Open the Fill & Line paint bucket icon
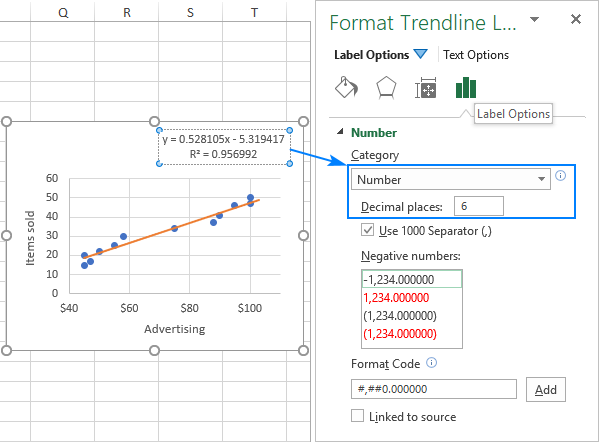The height and width of the screenshot is (442, 599). (346, 87)
